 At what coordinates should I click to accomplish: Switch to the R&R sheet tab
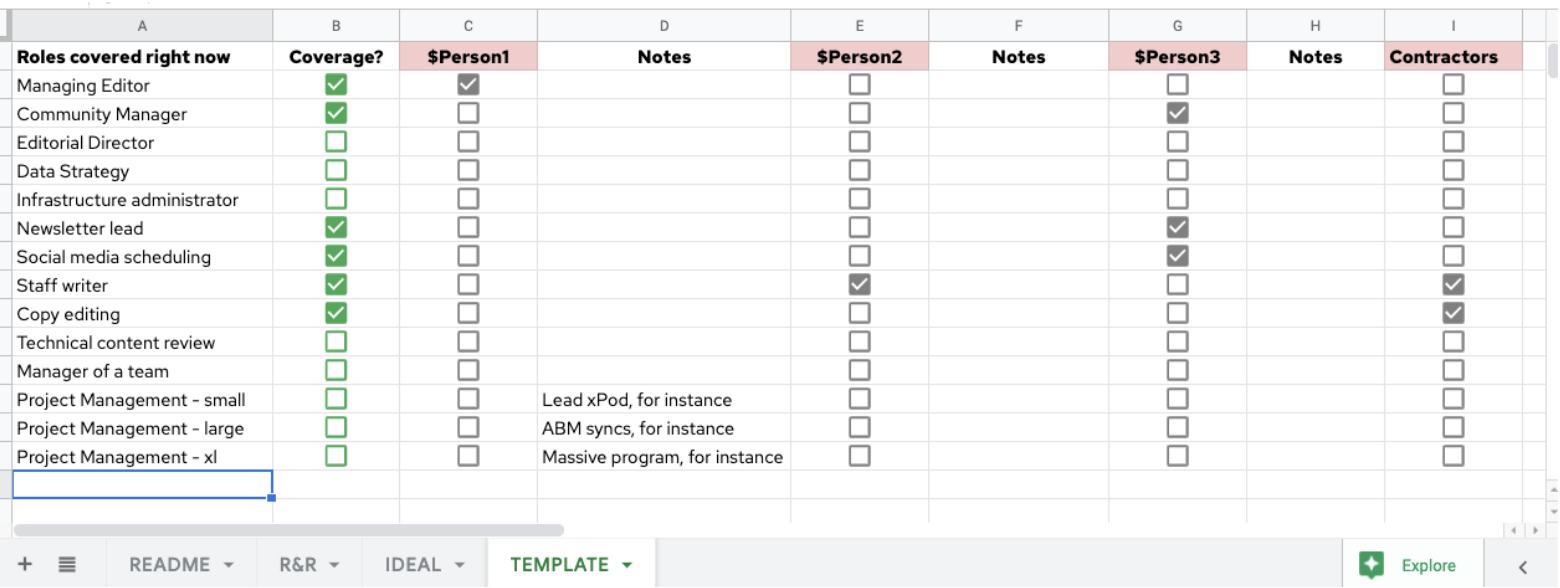coord(297,565)
